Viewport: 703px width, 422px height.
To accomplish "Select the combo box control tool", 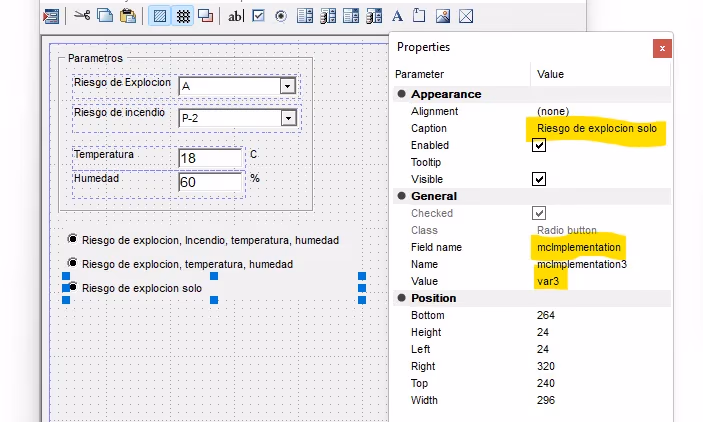I will [351, 16].
